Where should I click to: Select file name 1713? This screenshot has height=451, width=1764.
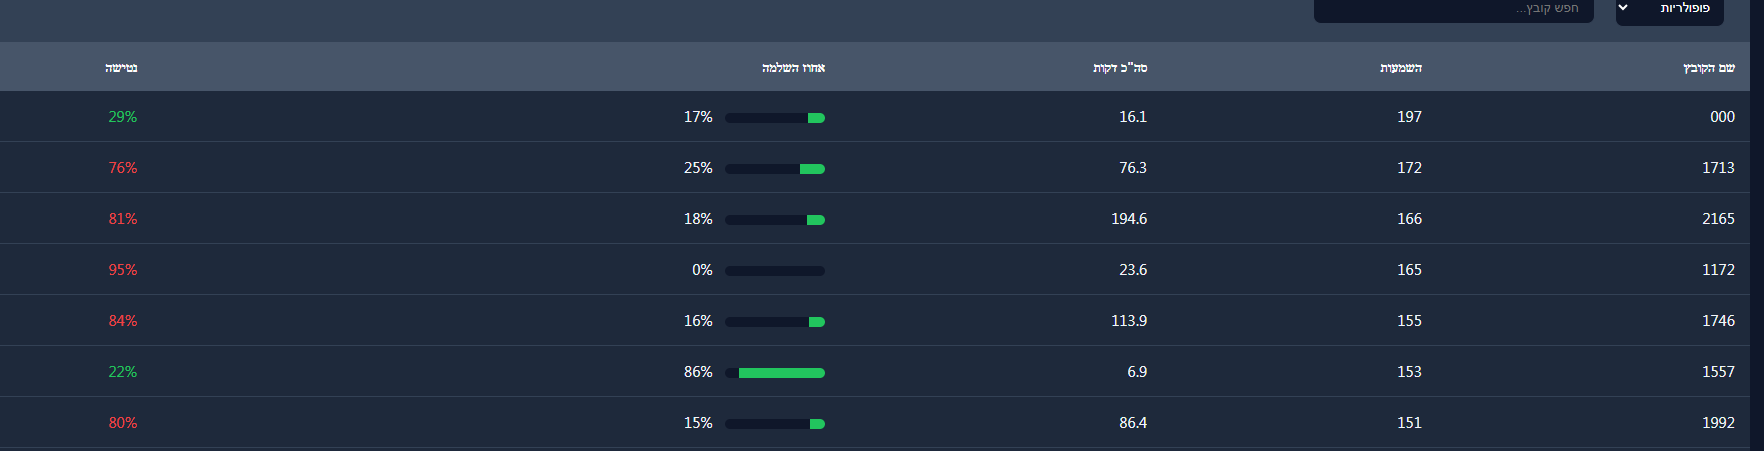point(1718,168)
